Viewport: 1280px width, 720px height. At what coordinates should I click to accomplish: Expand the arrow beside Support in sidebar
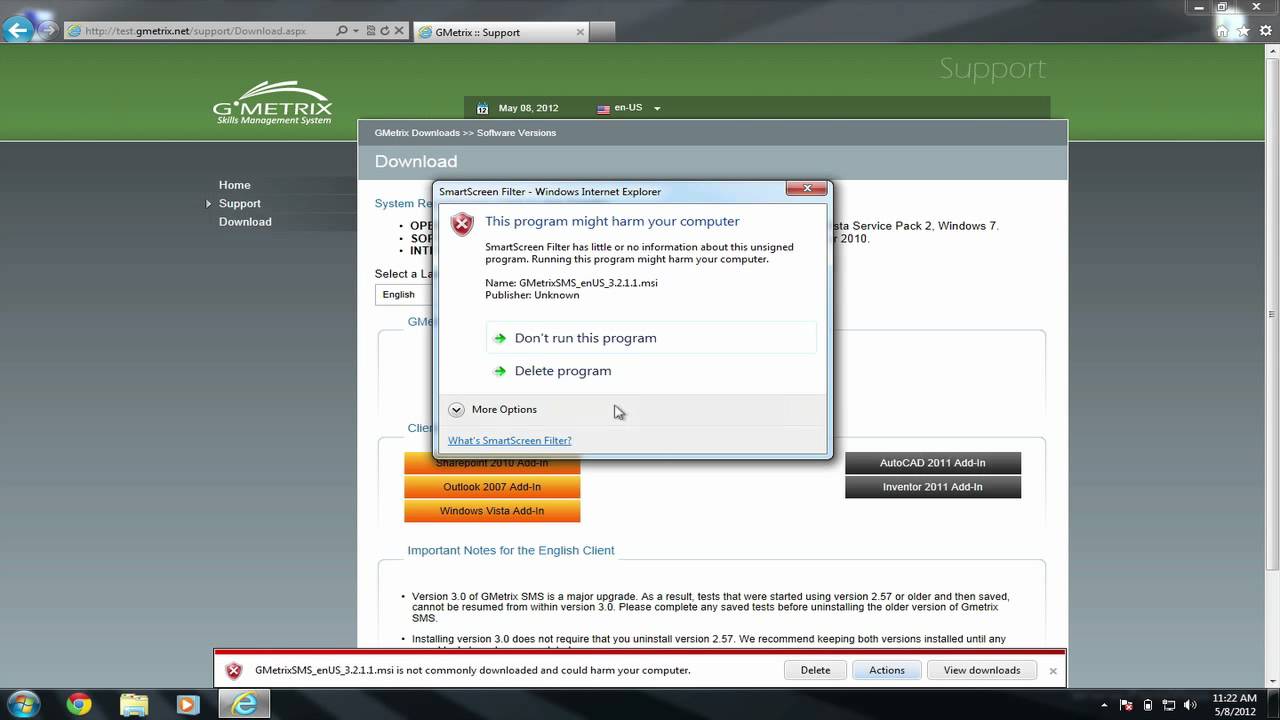coord(208,203)
